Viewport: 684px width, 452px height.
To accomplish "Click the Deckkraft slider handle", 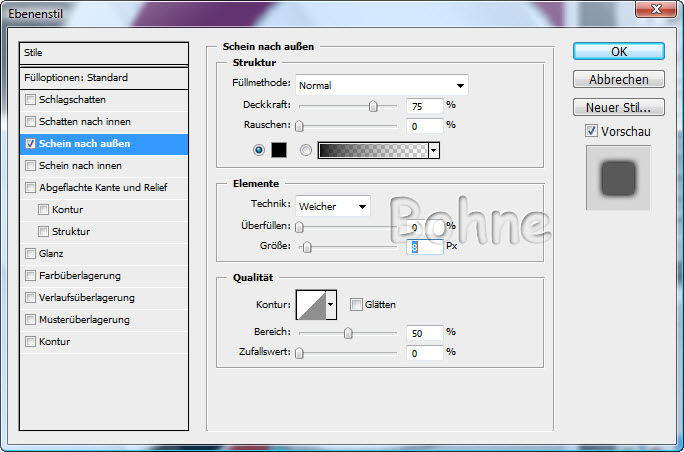I will click(x=373, y=105).
